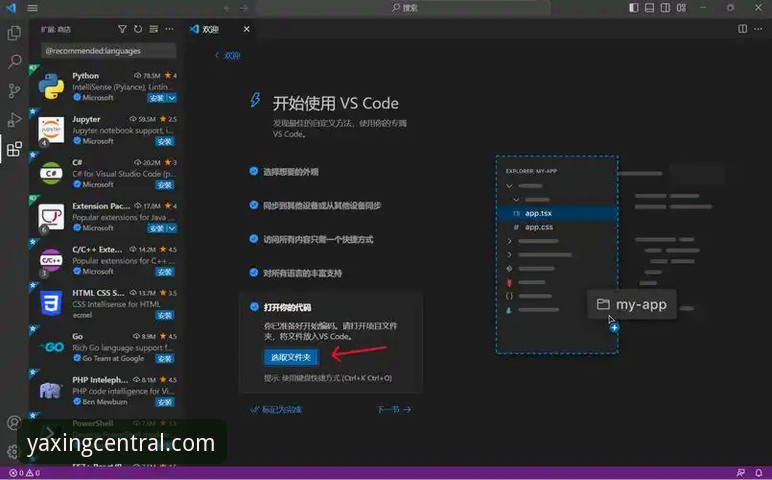
Task: Click the filter extensions funnel icon
Action: click(122, 29)
